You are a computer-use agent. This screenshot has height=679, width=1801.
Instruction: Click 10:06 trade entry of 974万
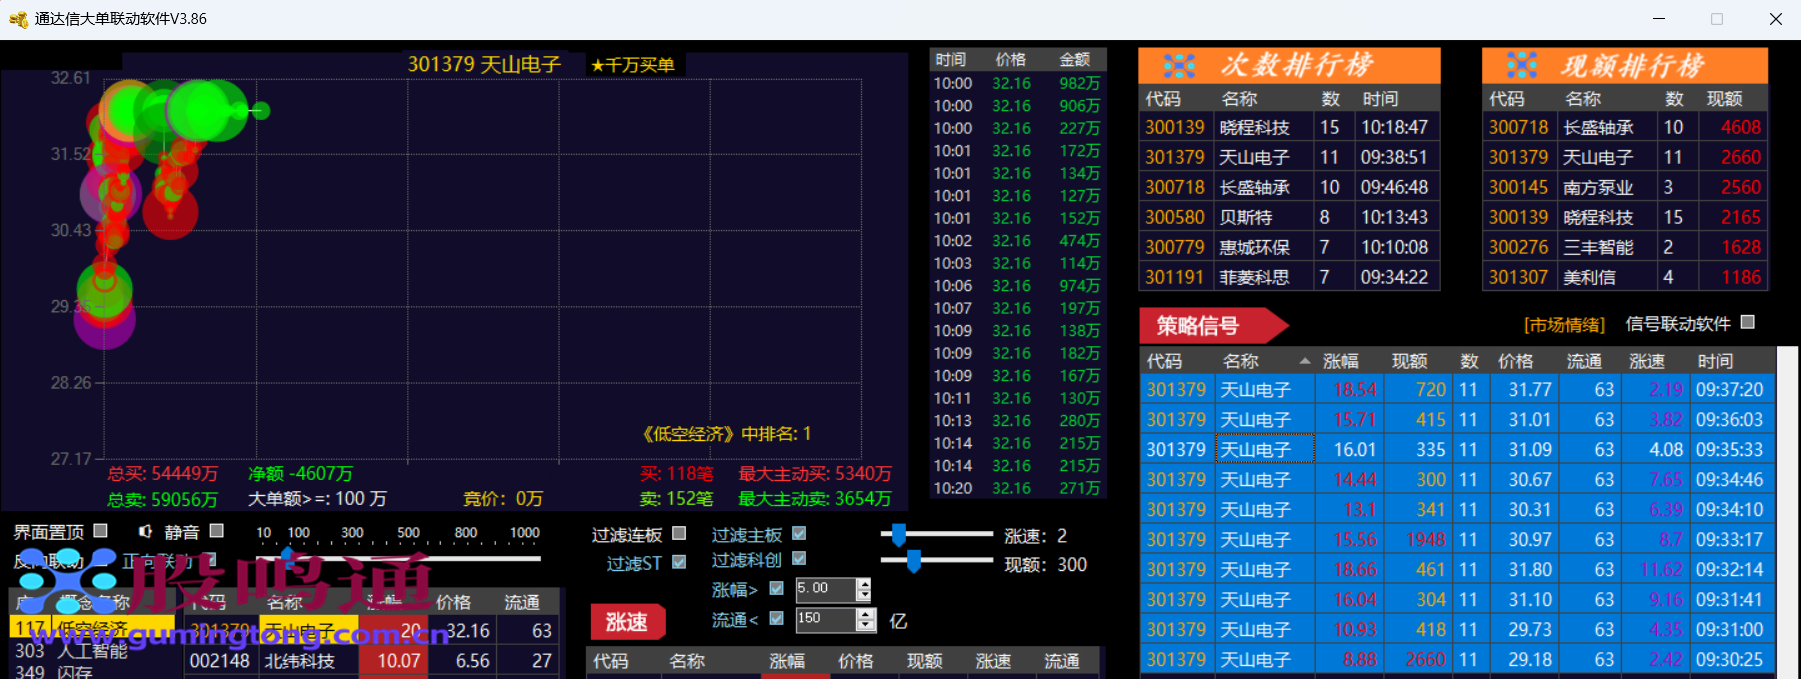pyautogui.click(x=1017, y=286)
